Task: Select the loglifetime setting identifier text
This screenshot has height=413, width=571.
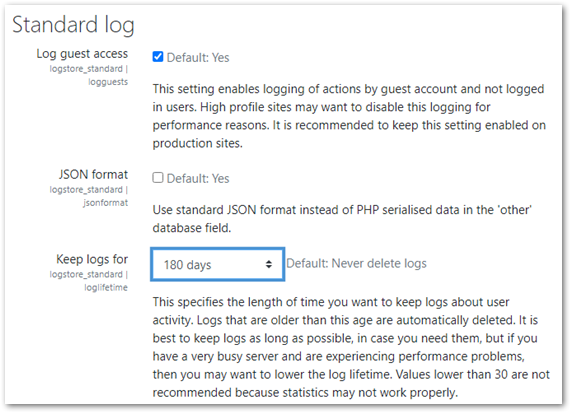Action: coord(106,288)
